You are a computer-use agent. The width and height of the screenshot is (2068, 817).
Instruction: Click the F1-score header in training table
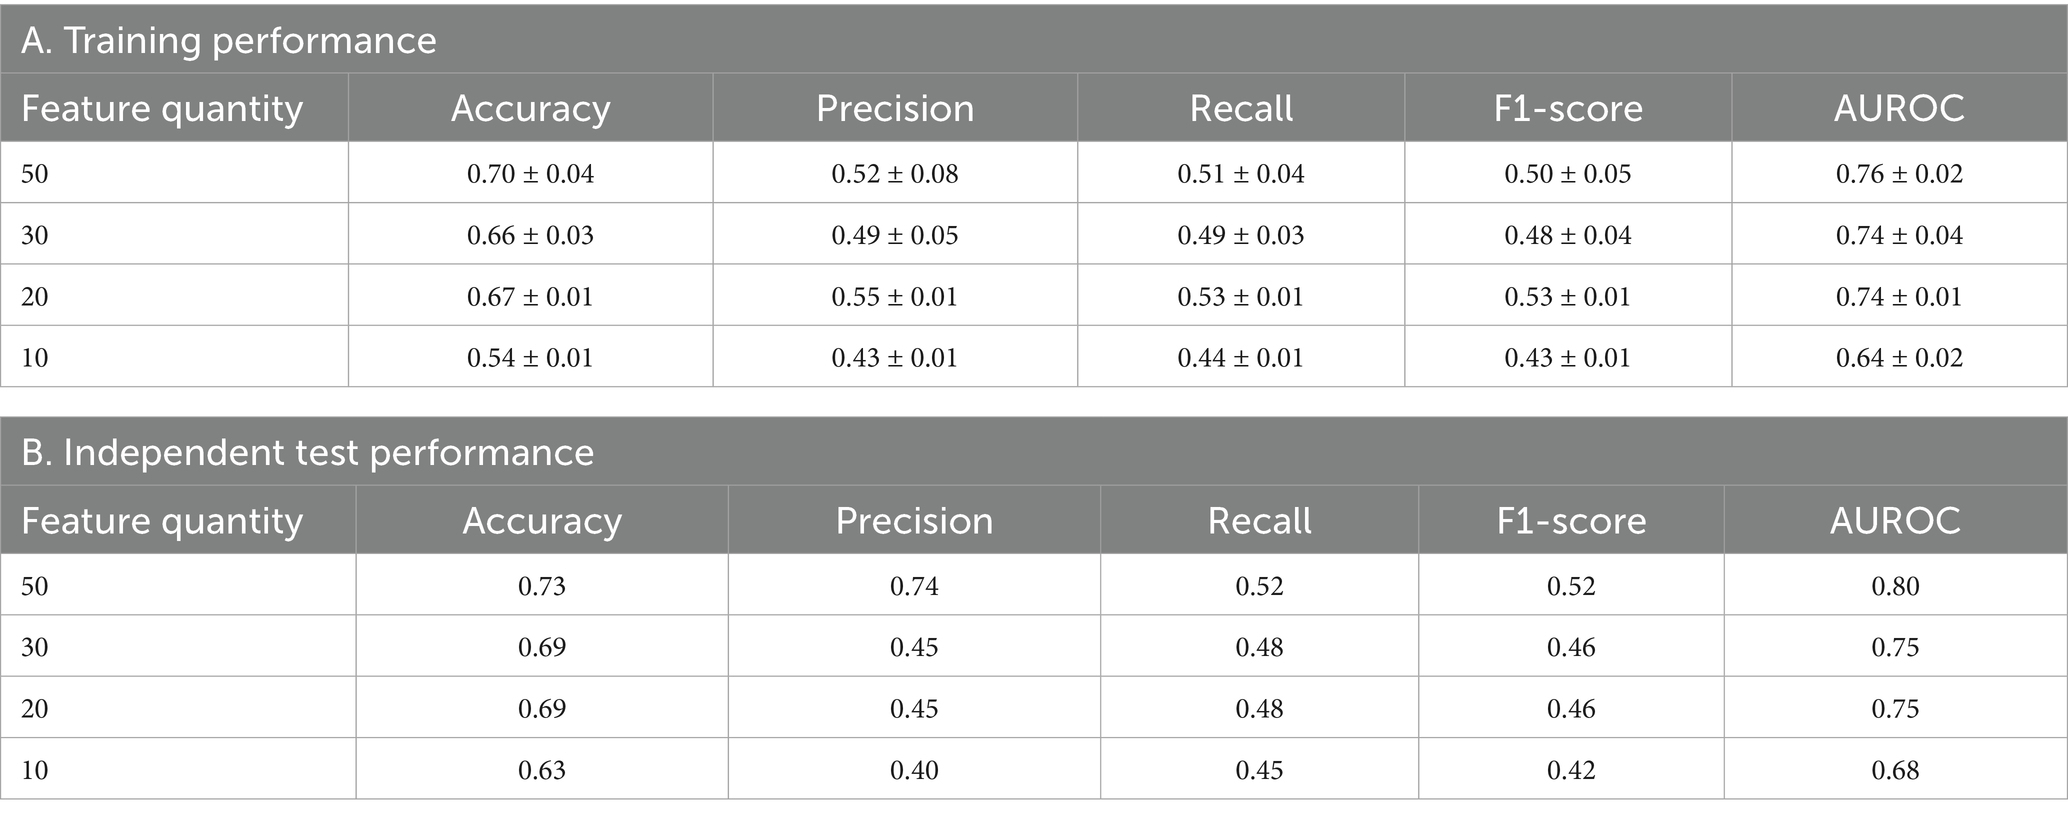(x=1568, y=108)
